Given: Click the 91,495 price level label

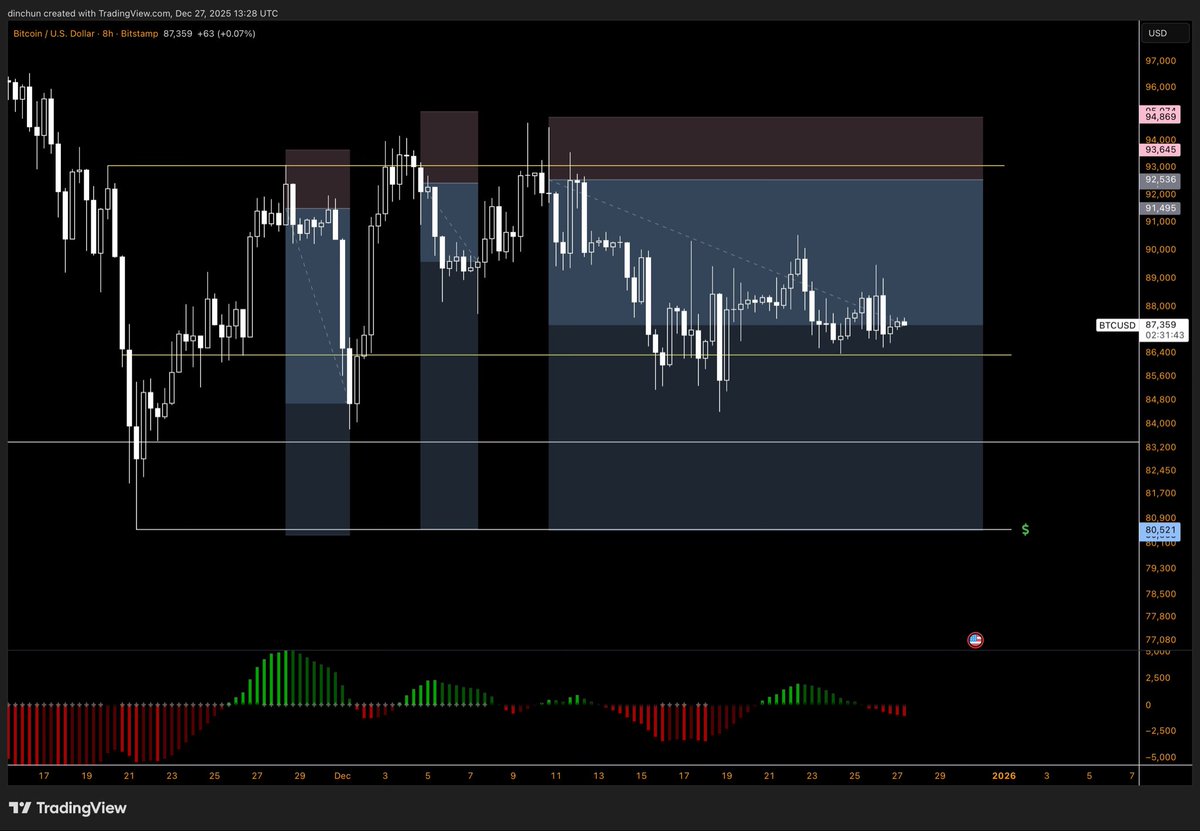Looking at the screenshot, I should 1160,207.
